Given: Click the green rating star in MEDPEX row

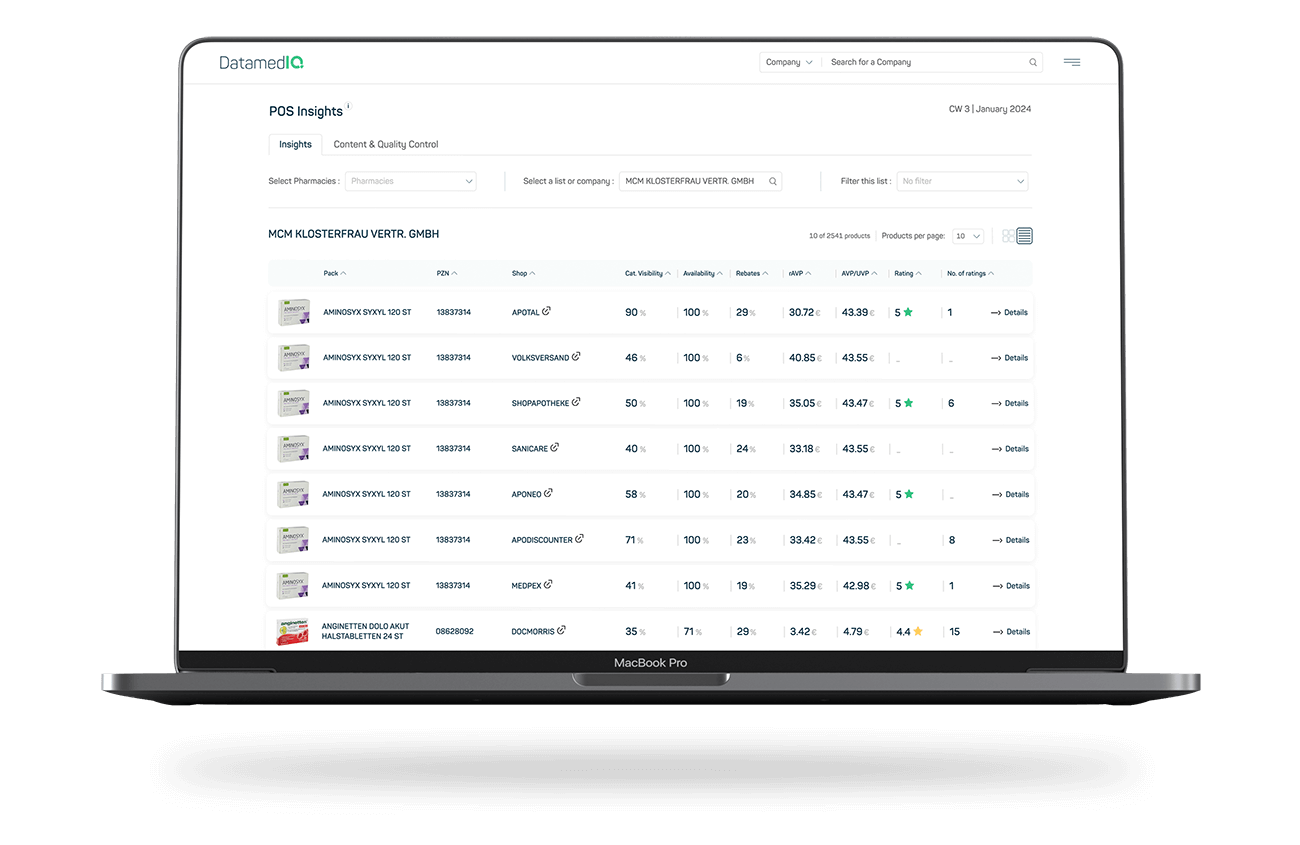Looking at the screenshot, I should point(908,585).
